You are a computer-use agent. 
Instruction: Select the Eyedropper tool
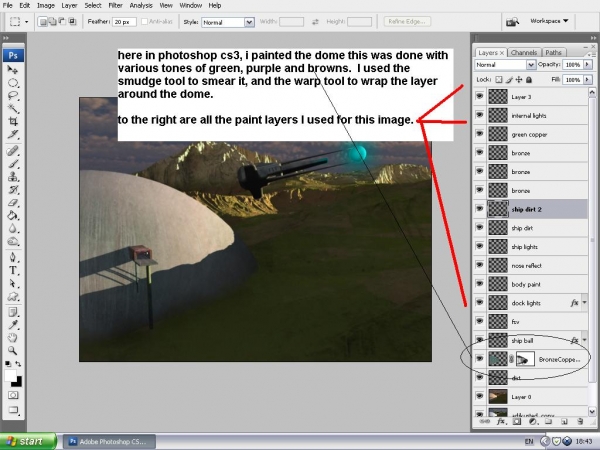pos(13,325)
